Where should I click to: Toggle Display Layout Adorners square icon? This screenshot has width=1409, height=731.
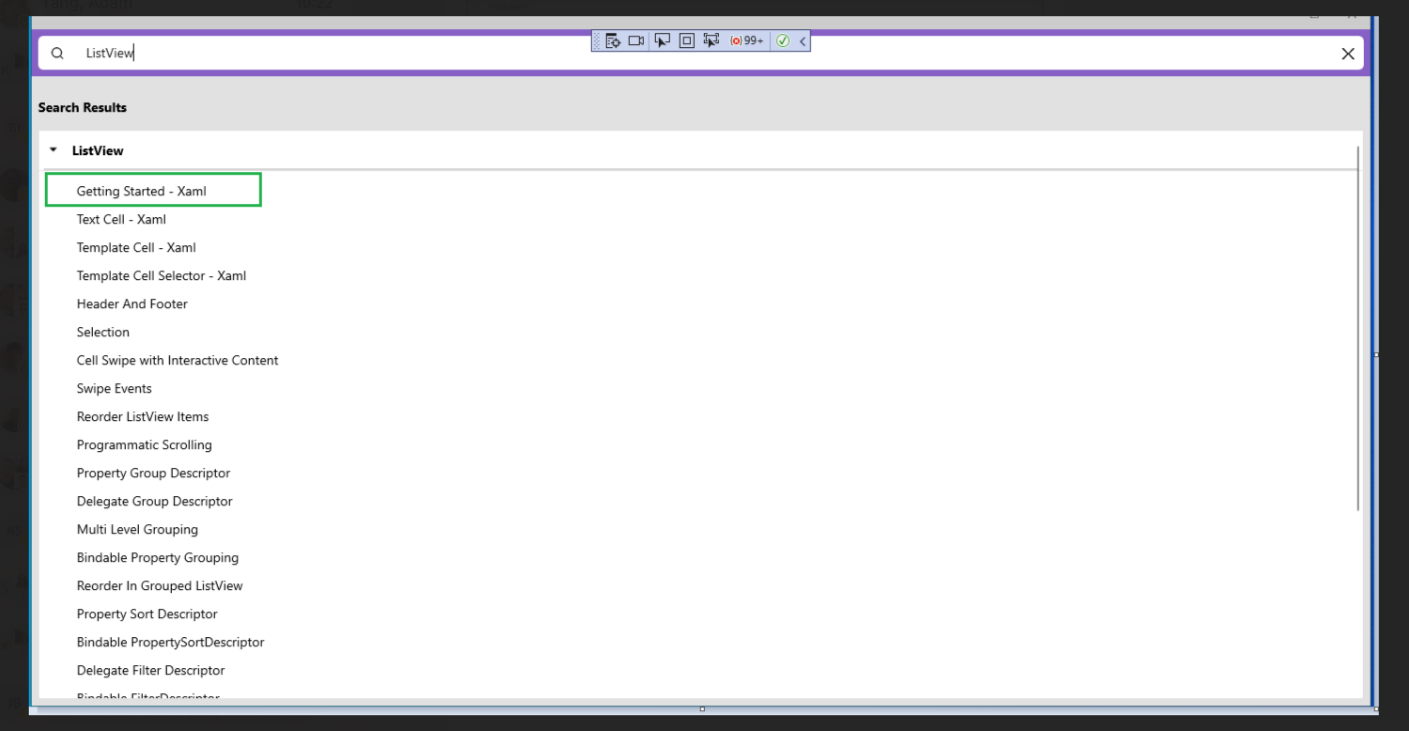(x=686, y=41)
